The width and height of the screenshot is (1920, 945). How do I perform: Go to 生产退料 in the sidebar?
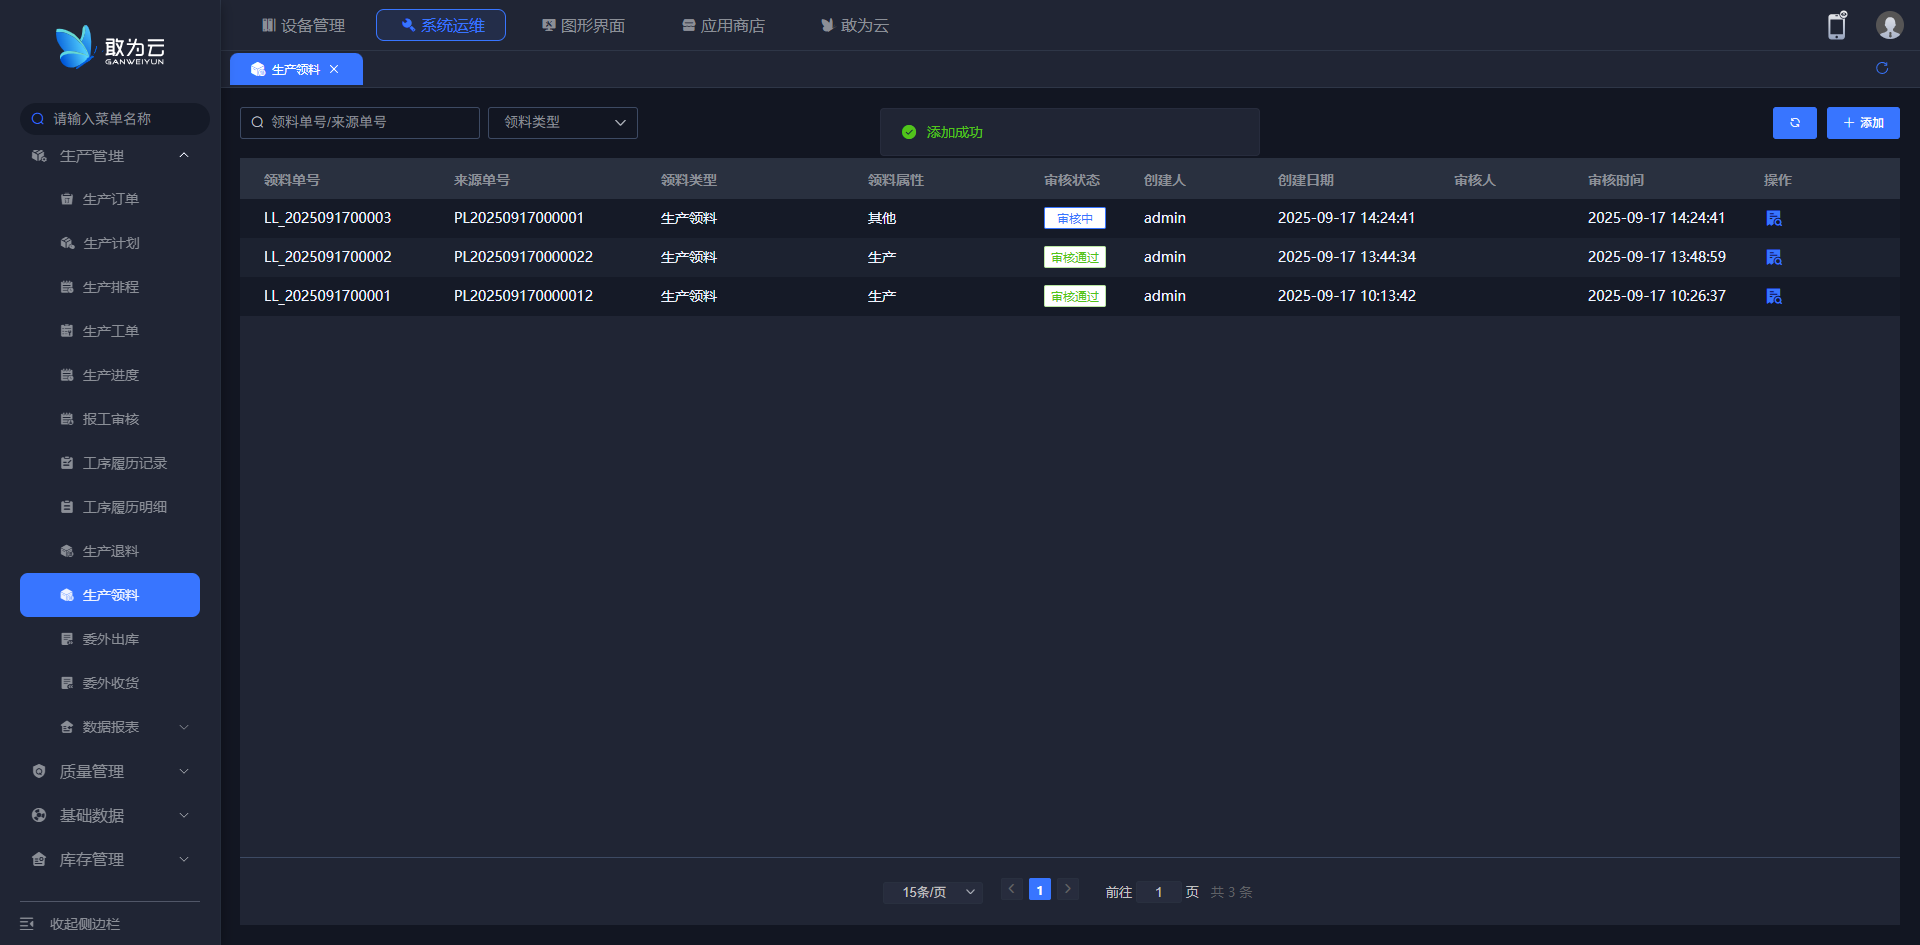(110, 551)
